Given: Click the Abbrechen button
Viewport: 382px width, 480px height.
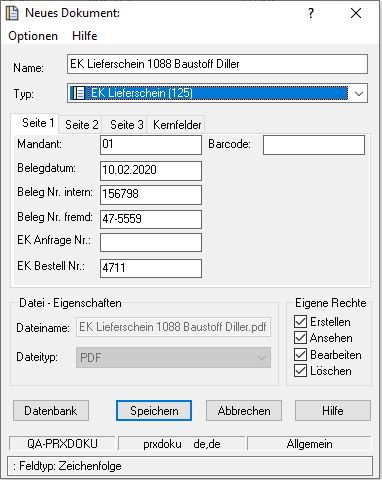Looking at the screenshot, I should (244, 411).
